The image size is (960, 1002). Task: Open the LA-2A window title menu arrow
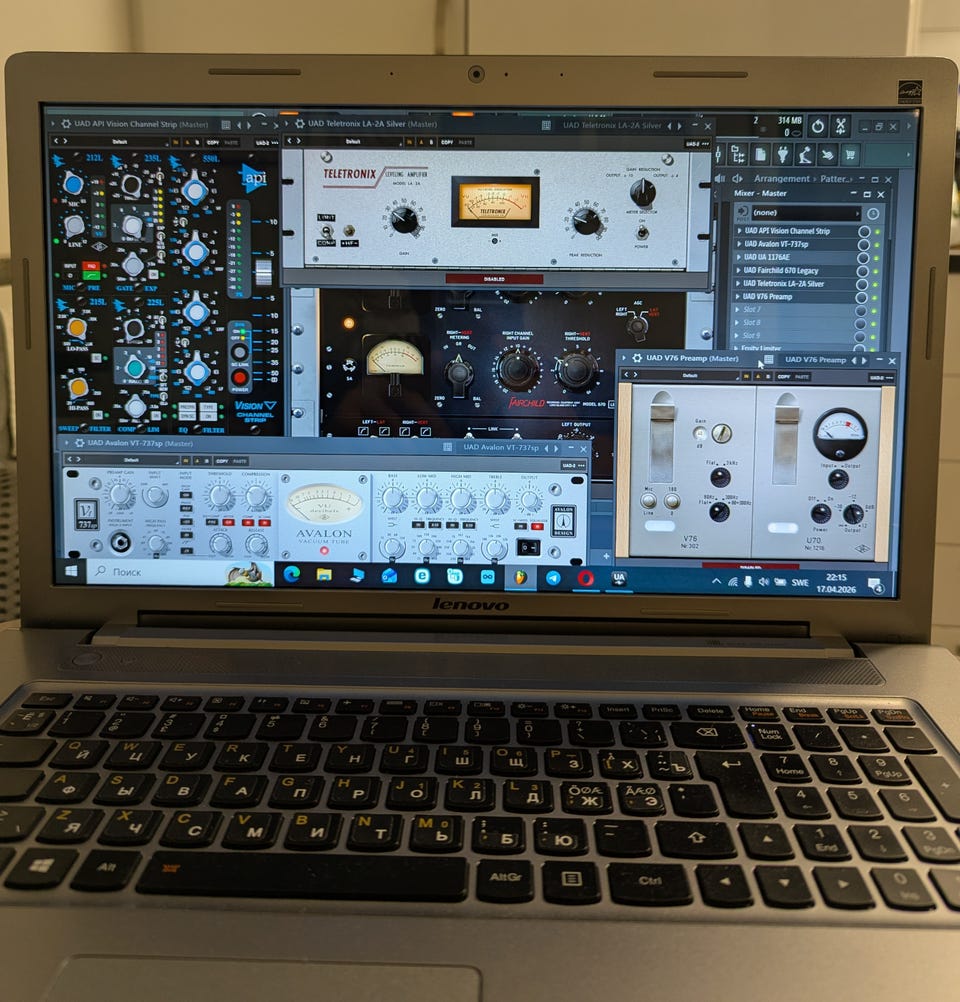[x=286, y=123]
